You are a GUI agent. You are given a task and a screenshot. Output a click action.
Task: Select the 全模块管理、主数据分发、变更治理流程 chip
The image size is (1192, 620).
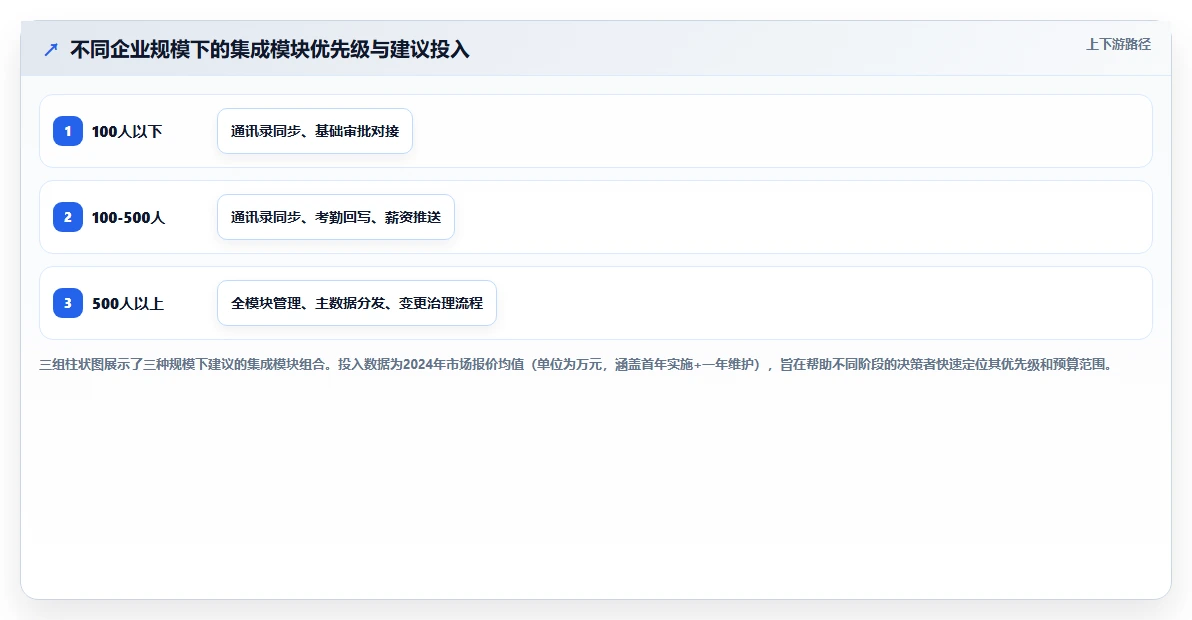coord(357,302)
